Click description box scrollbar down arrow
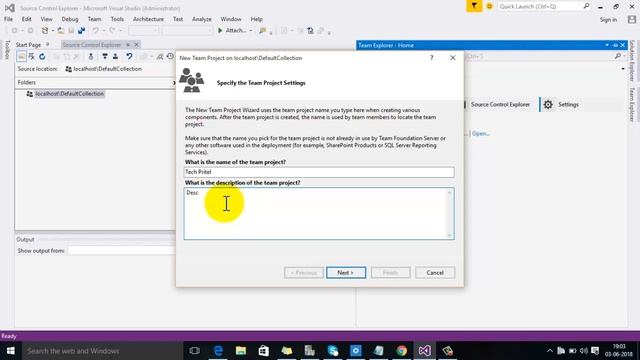Viewport: 640px width, 360px height. click(x=449, y=236)
